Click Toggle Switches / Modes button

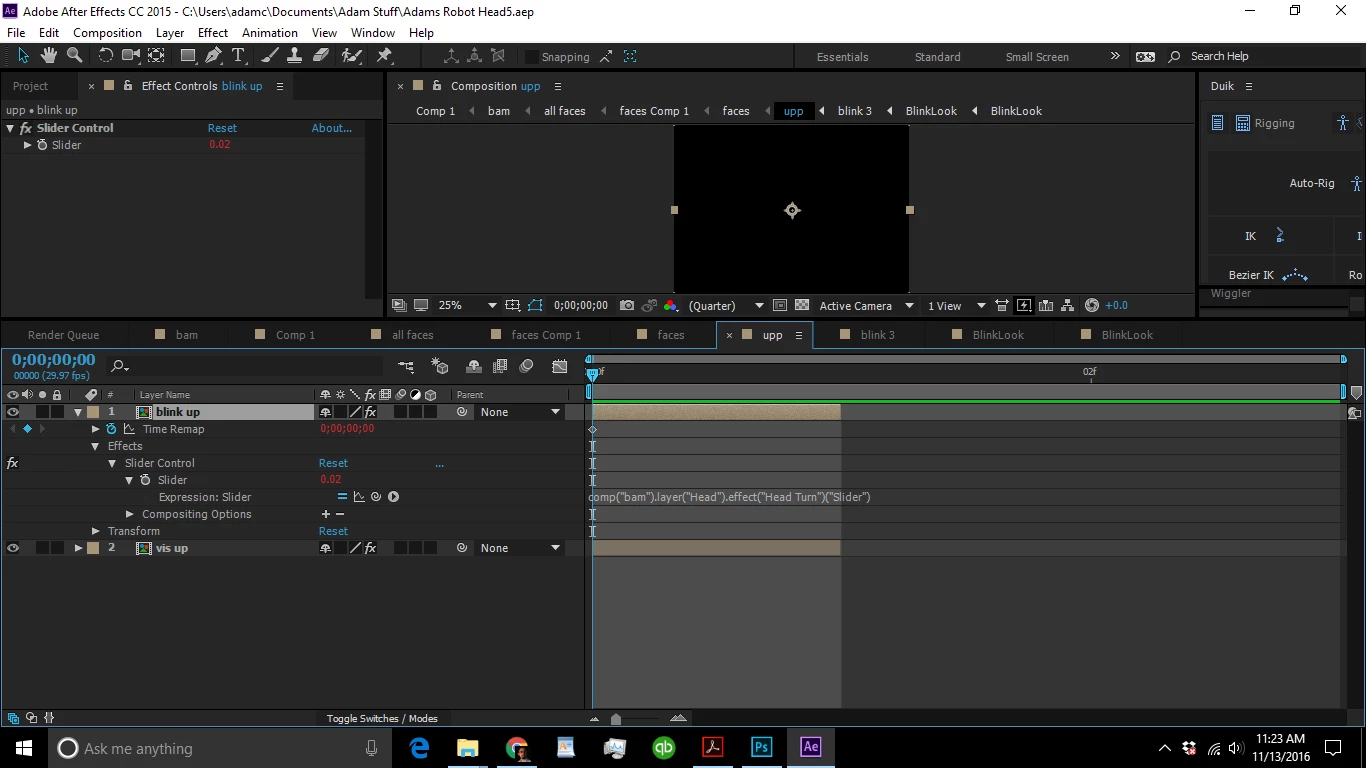click(382, 718)
